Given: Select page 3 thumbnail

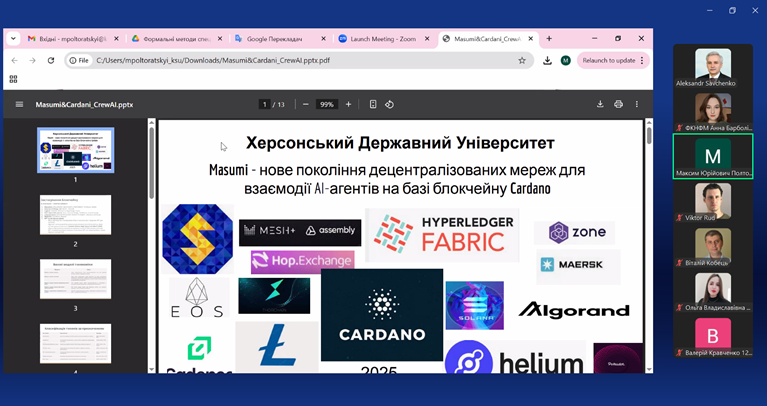Looking at the screenshot, I should [x=76, y=279].
